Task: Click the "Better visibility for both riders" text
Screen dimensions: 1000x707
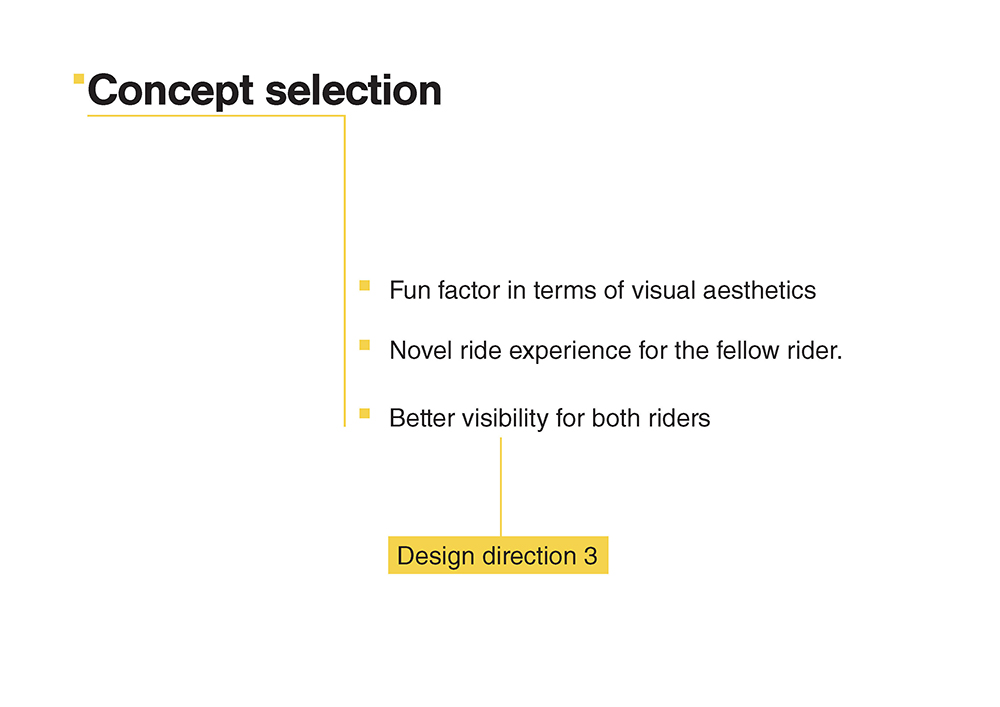Action: coord(549,418)
